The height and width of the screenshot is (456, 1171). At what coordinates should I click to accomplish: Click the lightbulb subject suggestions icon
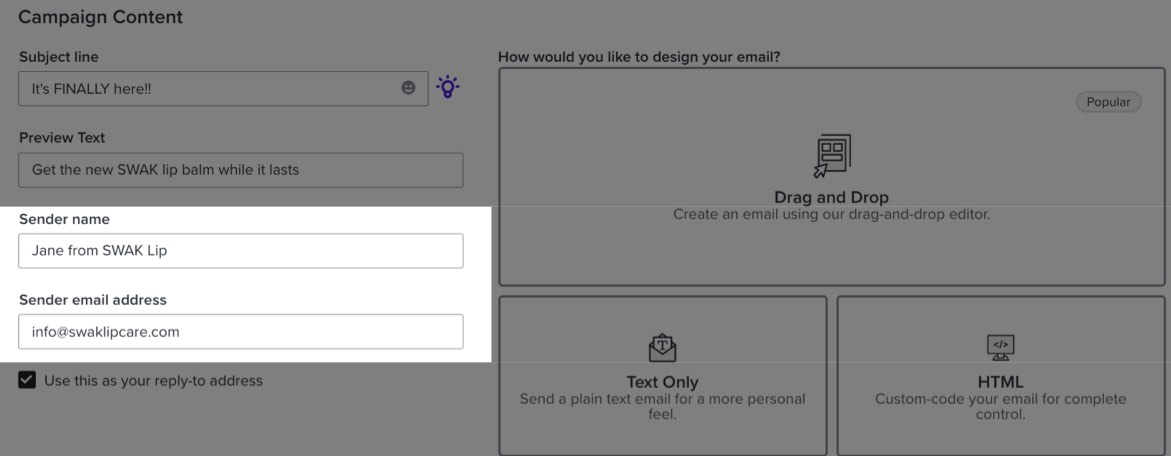448,88
